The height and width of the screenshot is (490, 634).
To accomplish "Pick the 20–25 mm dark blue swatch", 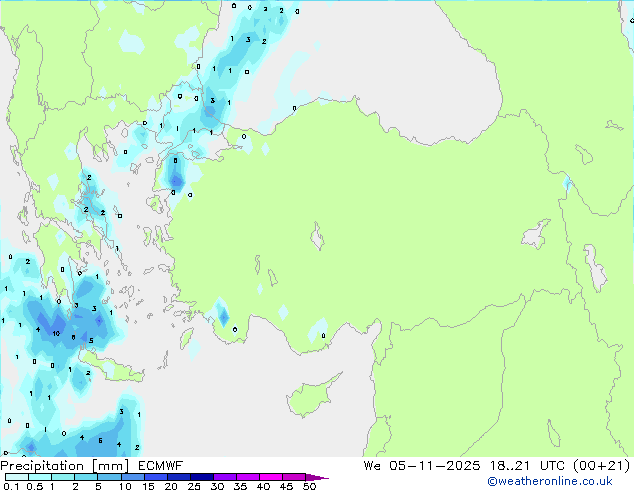I will (x=179, y=477).
